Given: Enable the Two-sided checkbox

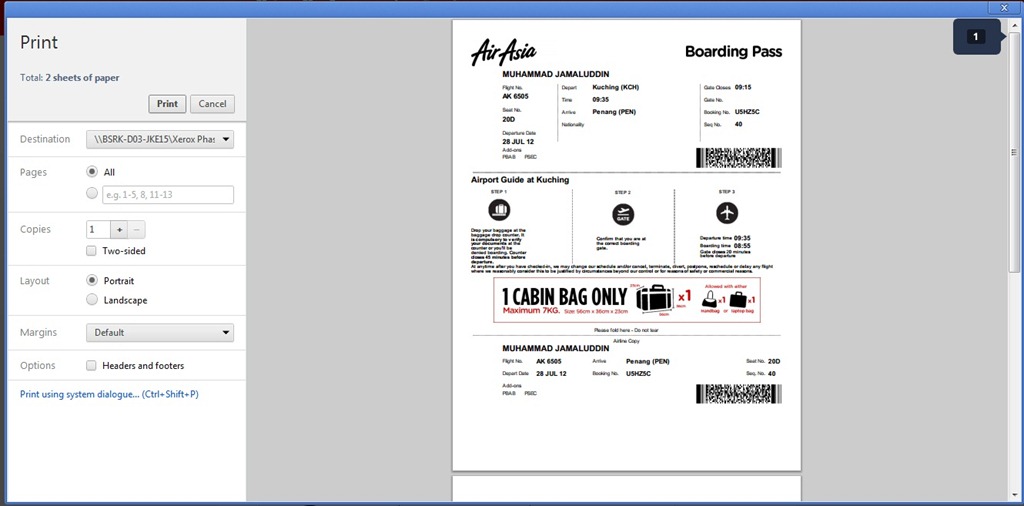Looking at the screenshot, I should [x=91, y=251].
